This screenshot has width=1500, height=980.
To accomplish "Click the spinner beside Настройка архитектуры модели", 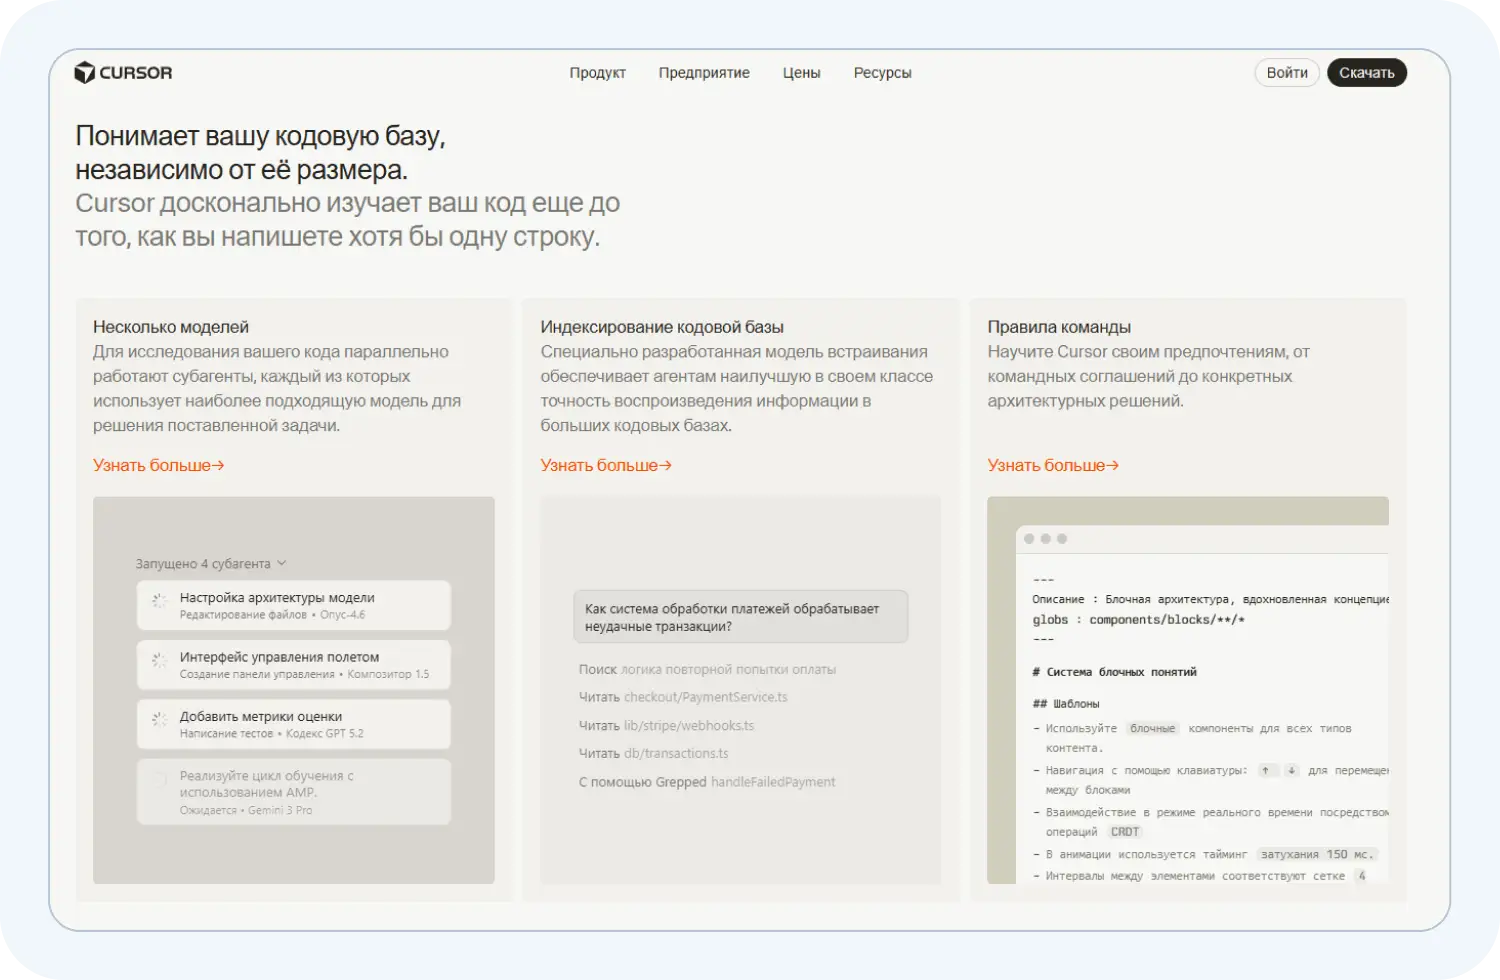I will 158,601.
